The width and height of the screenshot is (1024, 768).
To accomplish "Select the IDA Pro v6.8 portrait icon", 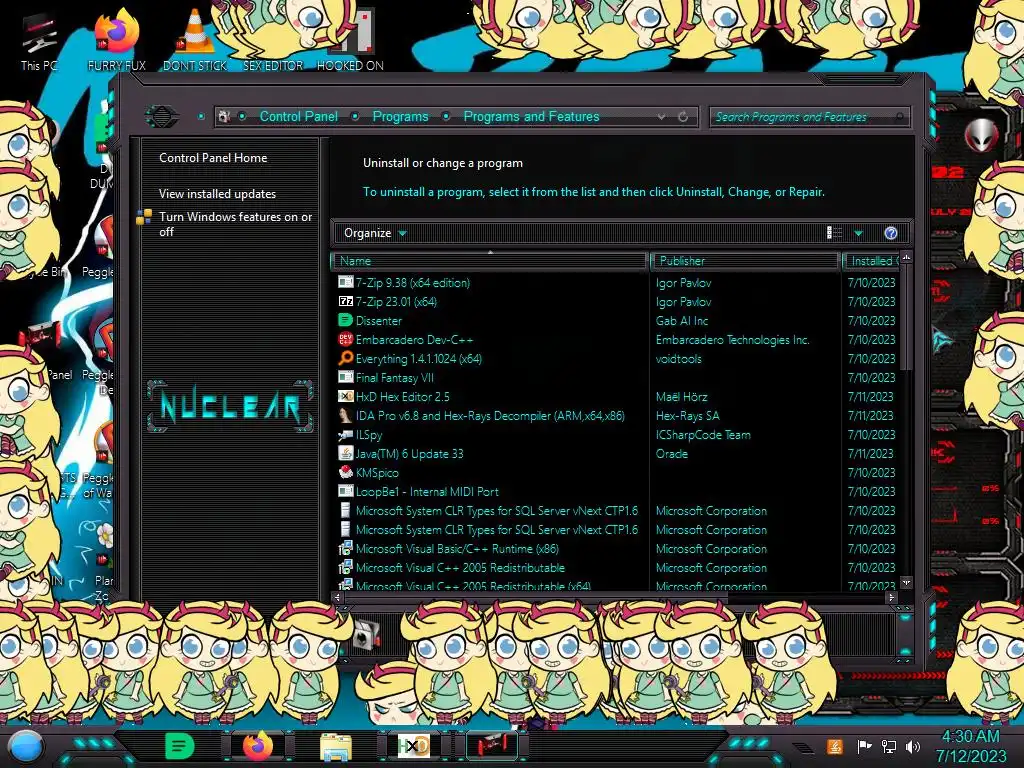I will [345, 415].
